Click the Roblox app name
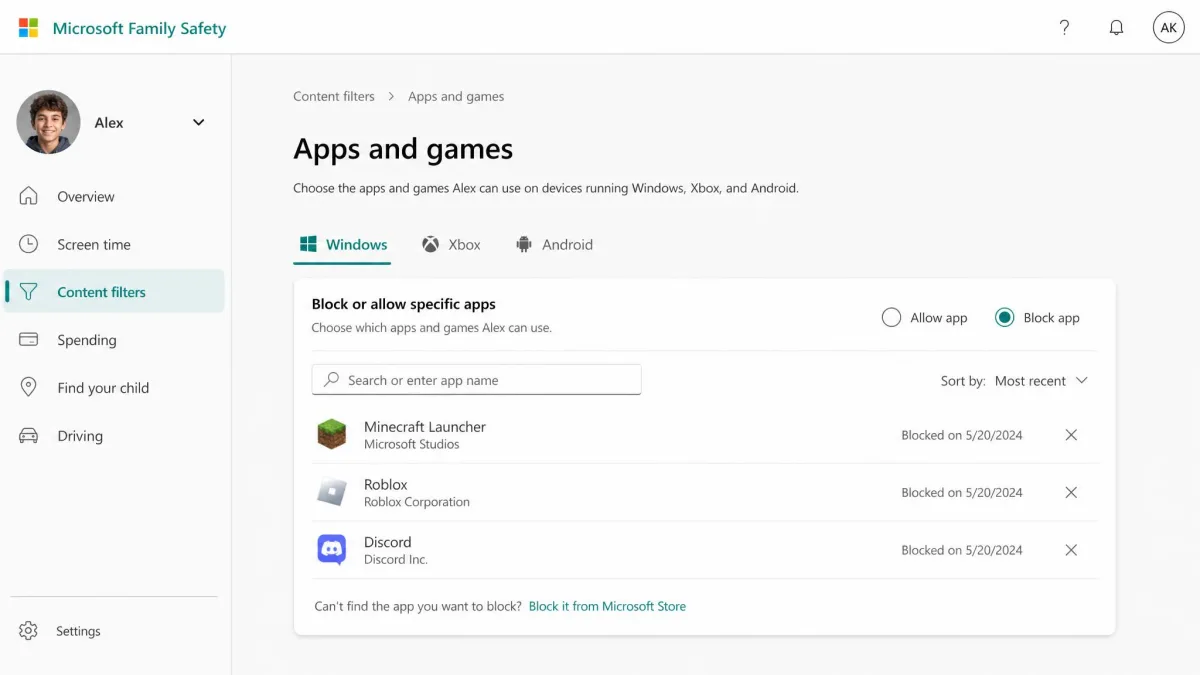Screen dimensions: 1200x675 (x=386, y=484)
